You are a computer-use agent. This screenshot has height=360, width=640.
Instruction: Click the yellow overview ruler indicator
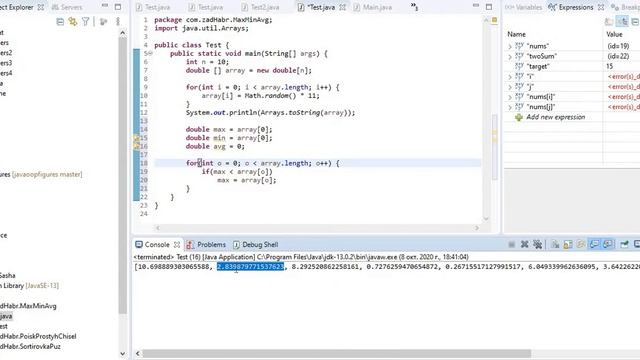tap(495, 20)
